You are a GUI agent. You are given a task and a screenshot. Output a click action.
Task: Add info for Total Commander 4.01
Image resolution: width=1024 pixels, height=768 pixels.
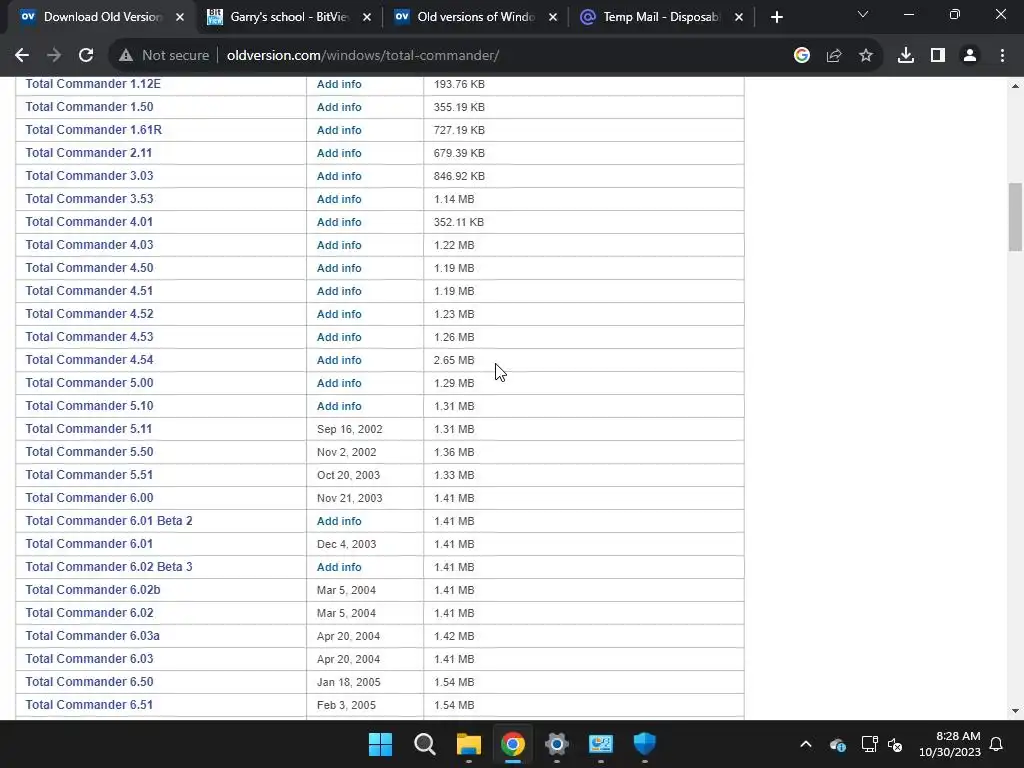[x=339, y=222]
